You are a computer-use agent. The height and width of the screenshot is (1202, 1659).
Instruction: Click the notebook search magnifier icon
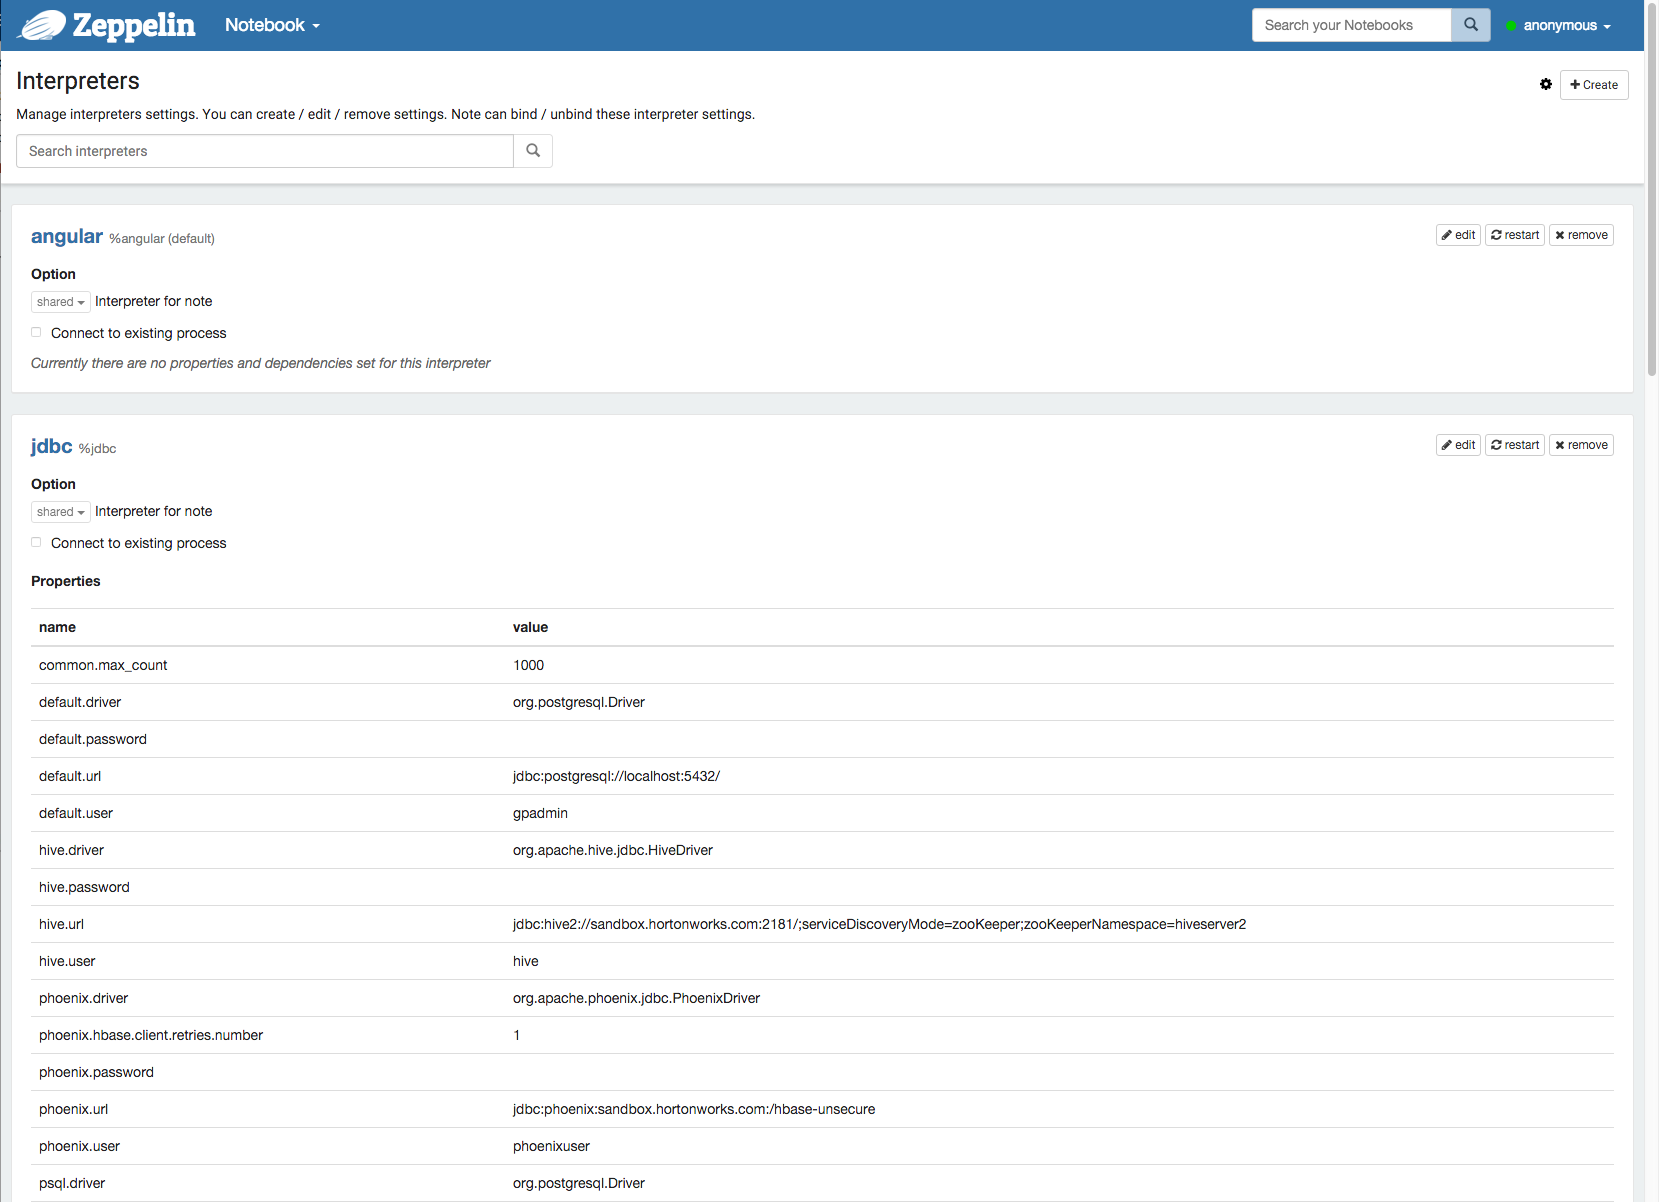point(1470,24)
